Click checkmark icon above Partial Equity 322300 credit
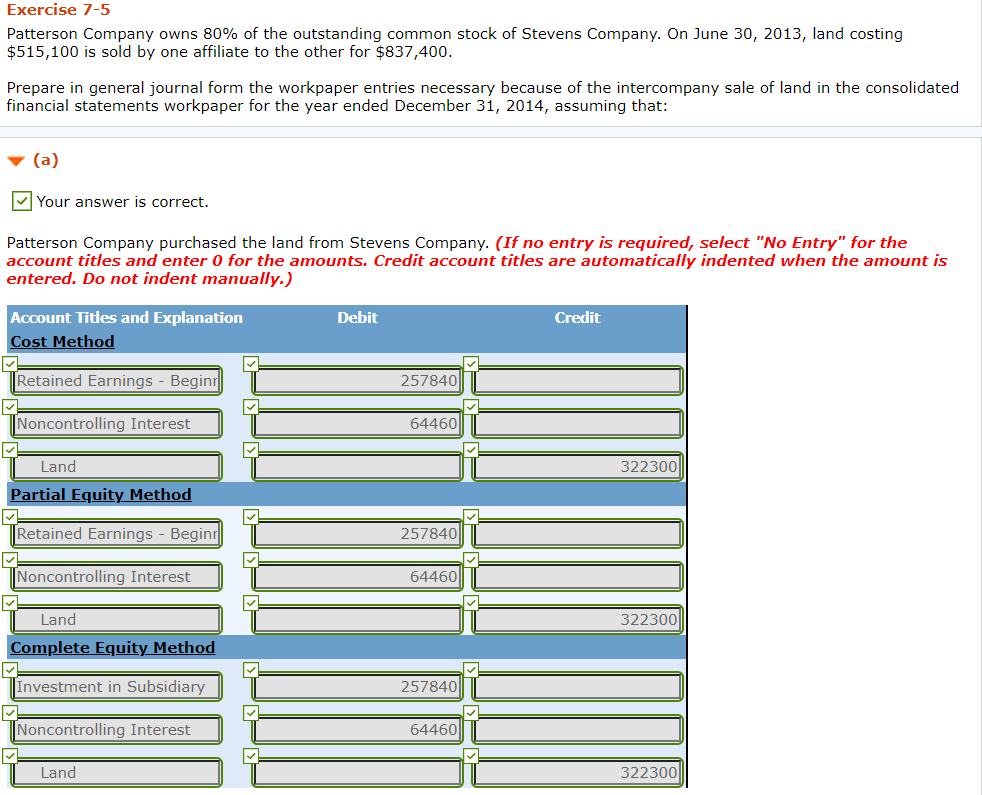Image resolution: width=982 pixels, height=795 pixels. [472, 603]
